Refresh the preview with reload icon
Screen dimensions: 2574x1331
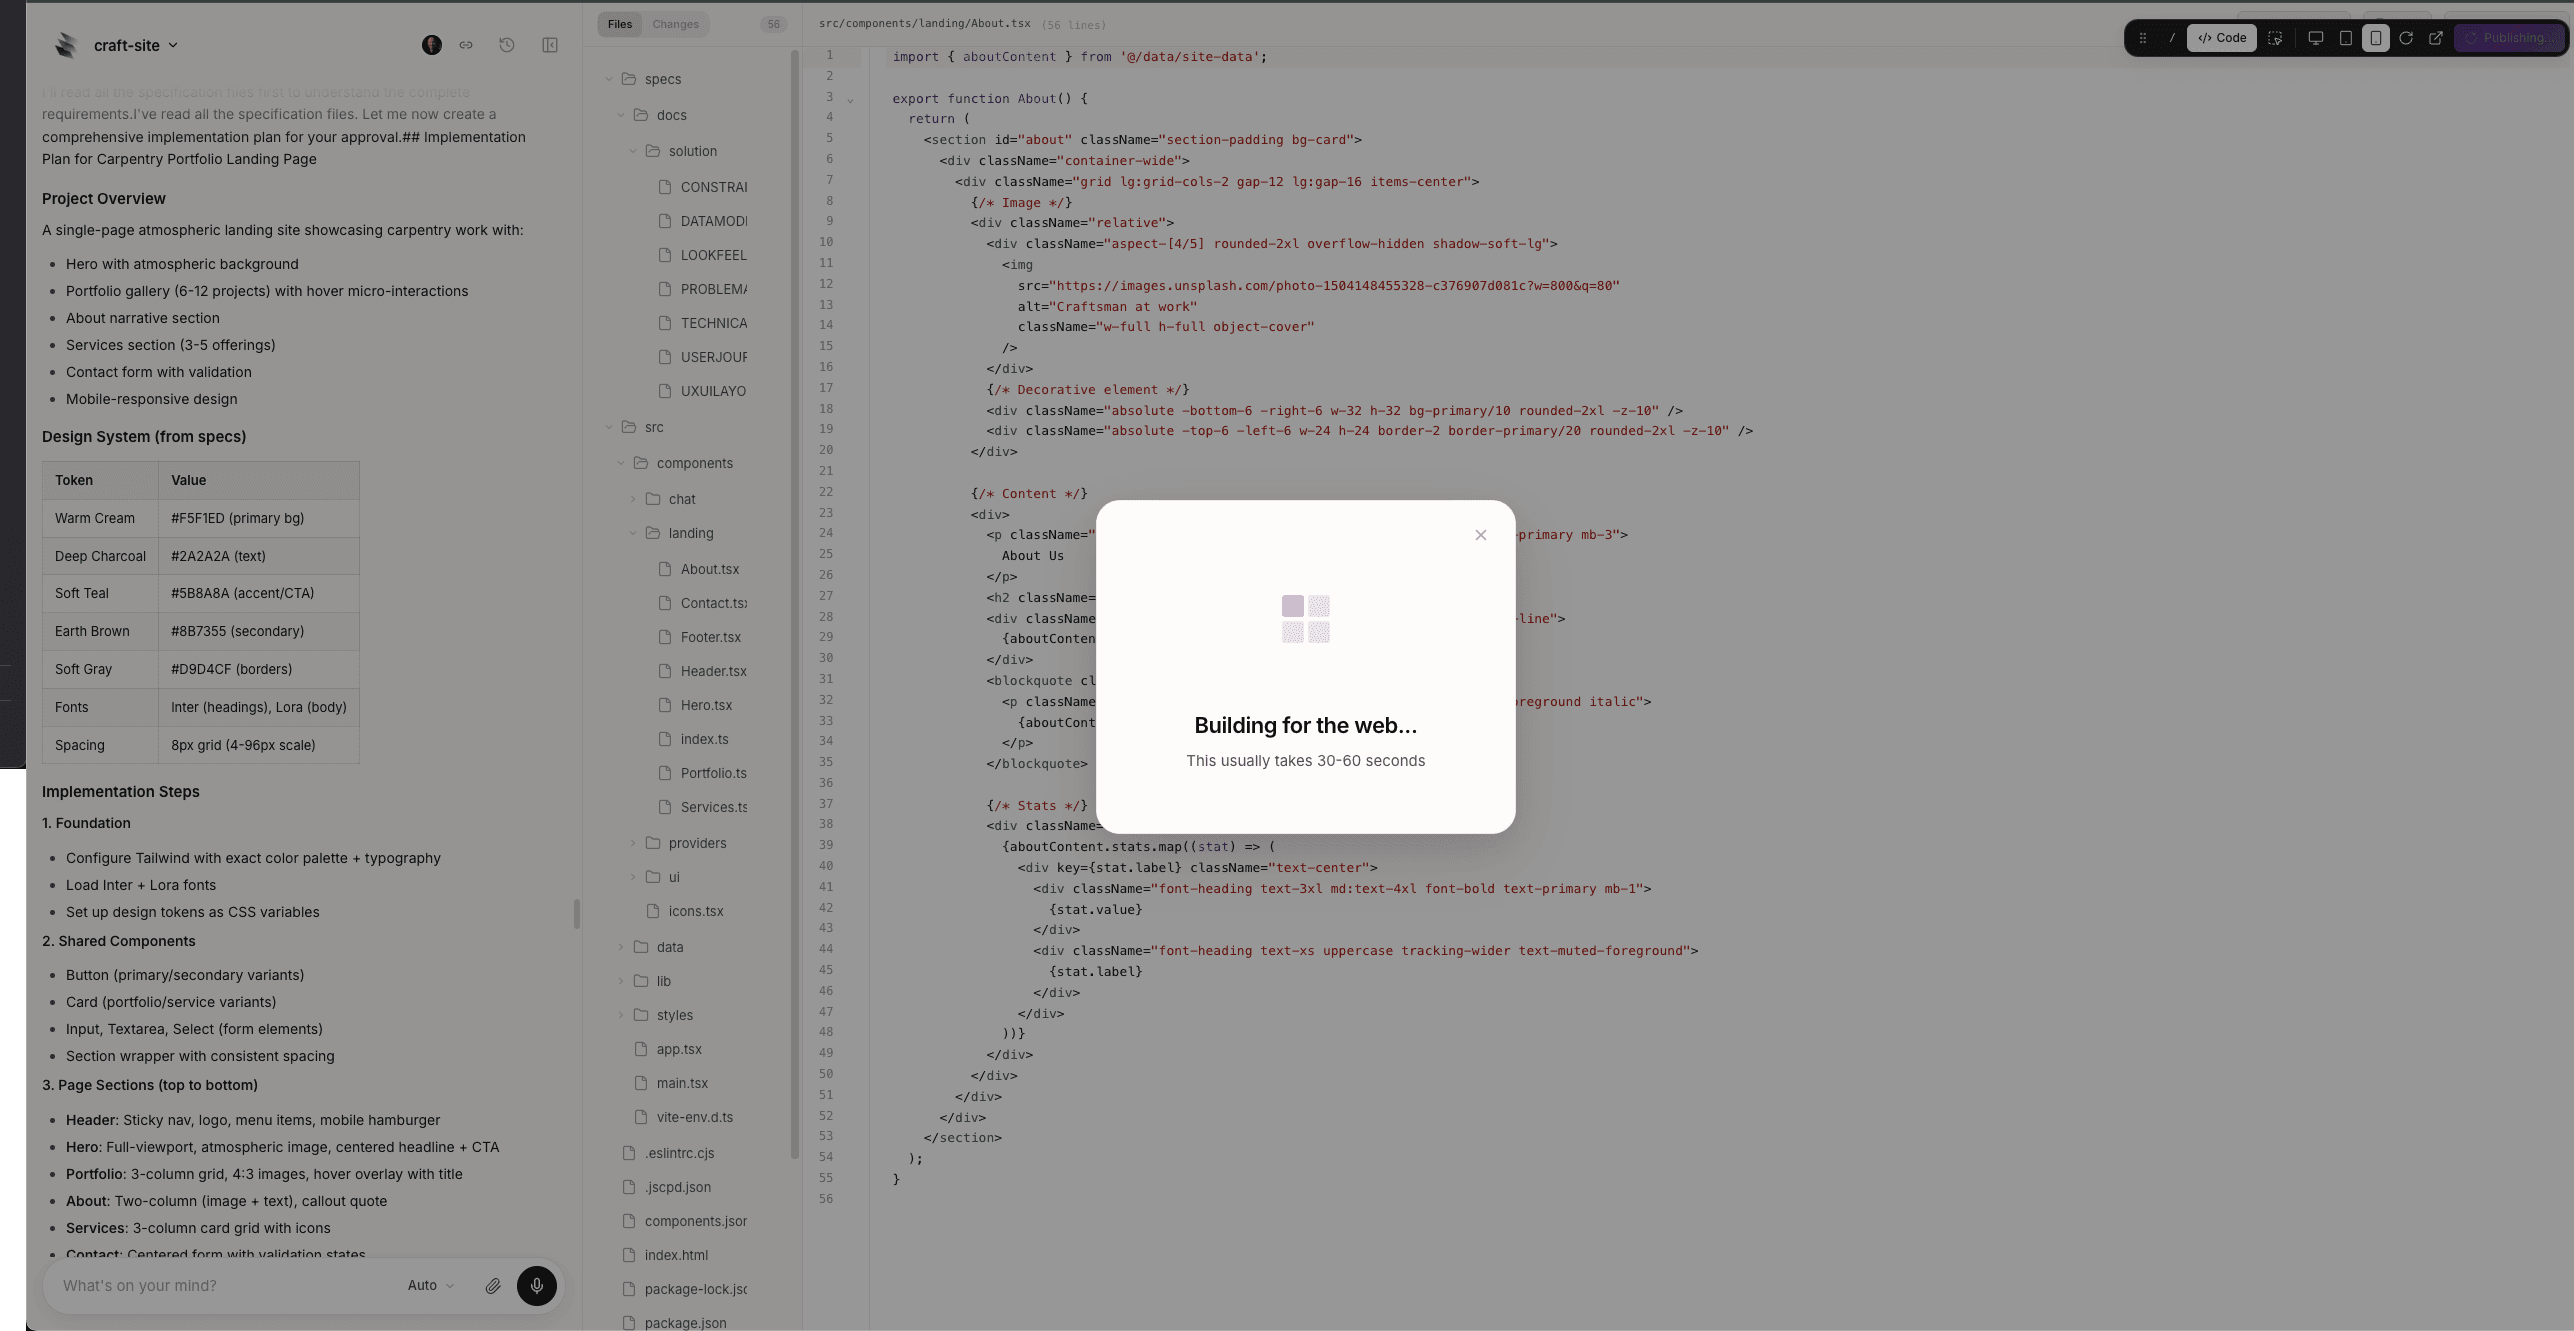pos(2406,38)
